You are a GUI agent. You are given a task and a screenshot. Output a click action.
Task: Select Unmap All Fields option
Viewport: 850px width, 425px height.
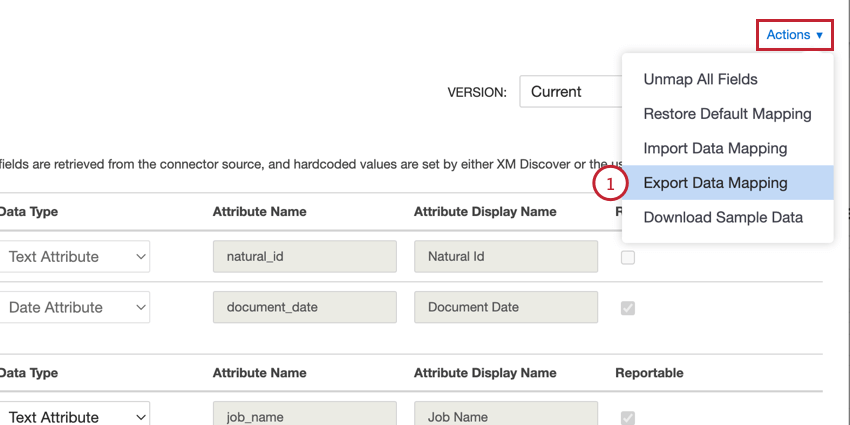[700, 79]
